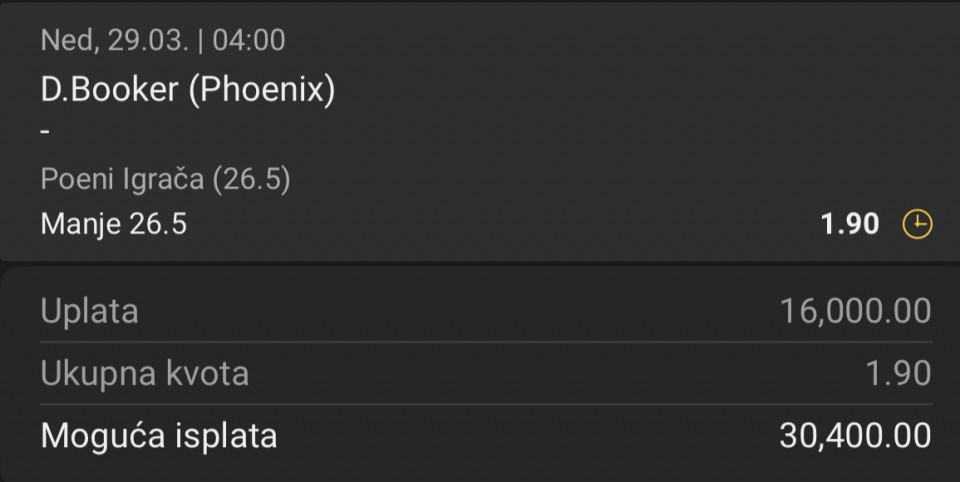Click the (Phoenix) team label

point(262,90)
